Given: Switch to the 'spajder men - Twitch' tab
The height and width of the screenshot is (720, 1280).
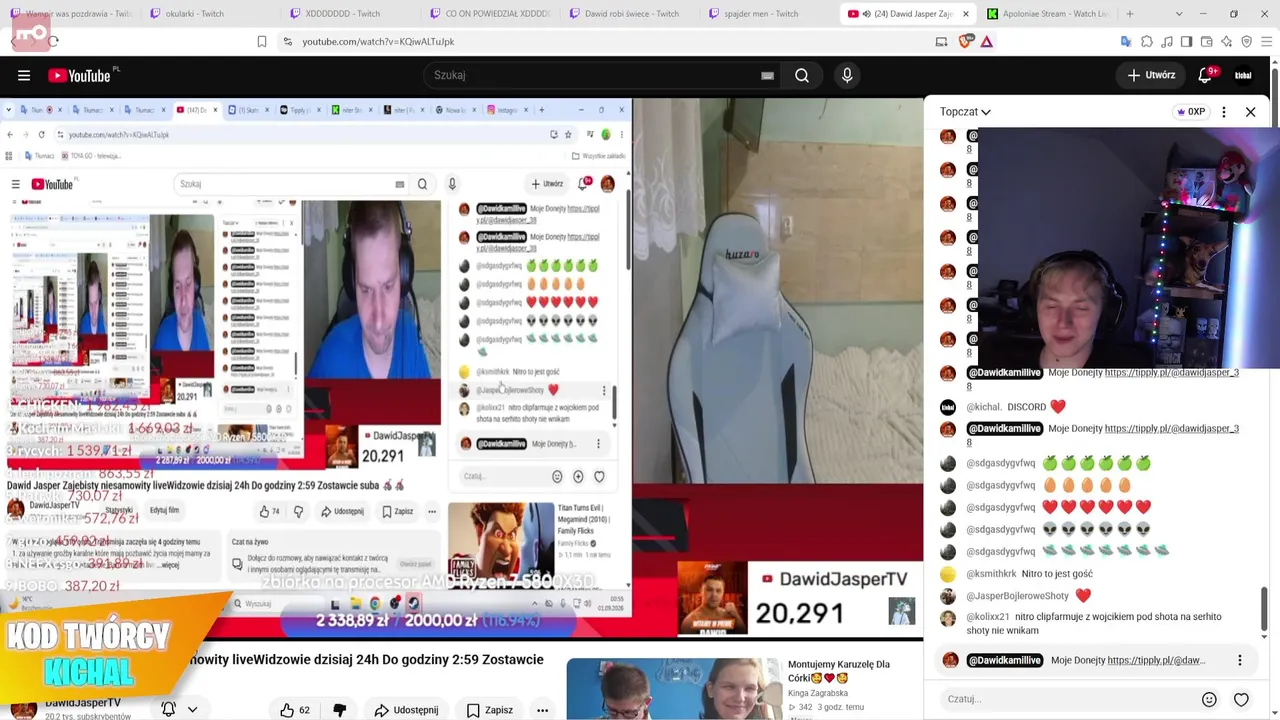Looking at the screenshot, I should 766,14.
